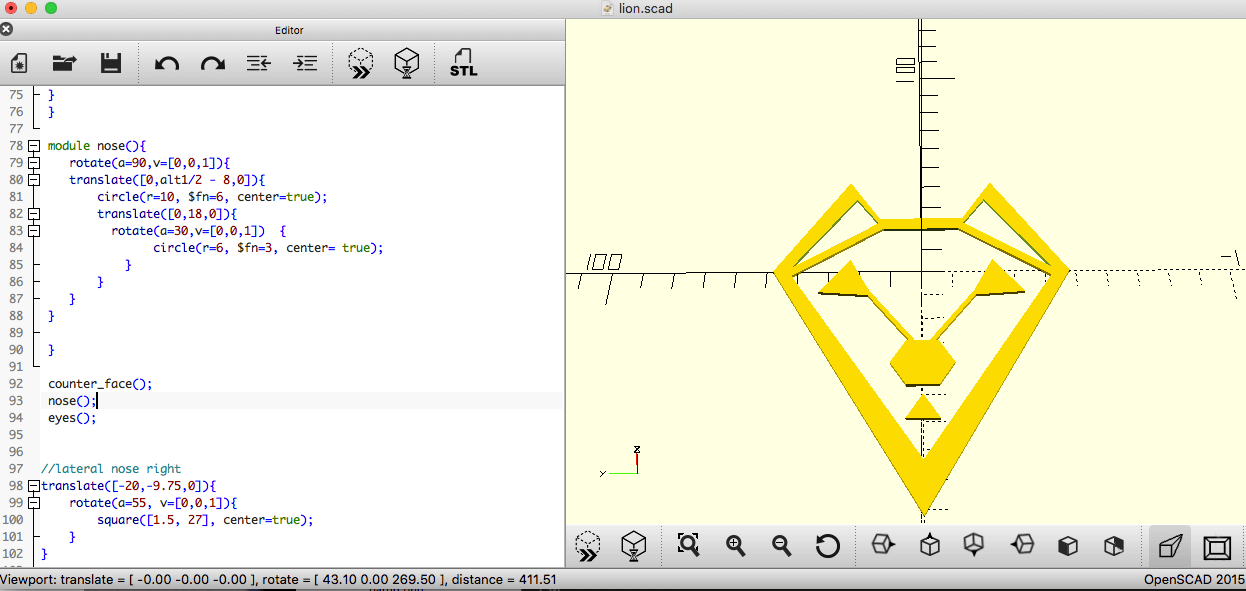Collapse the rotate(a=55) block at line 99
The image size is (1246, 591).
(x=34, y=503)
